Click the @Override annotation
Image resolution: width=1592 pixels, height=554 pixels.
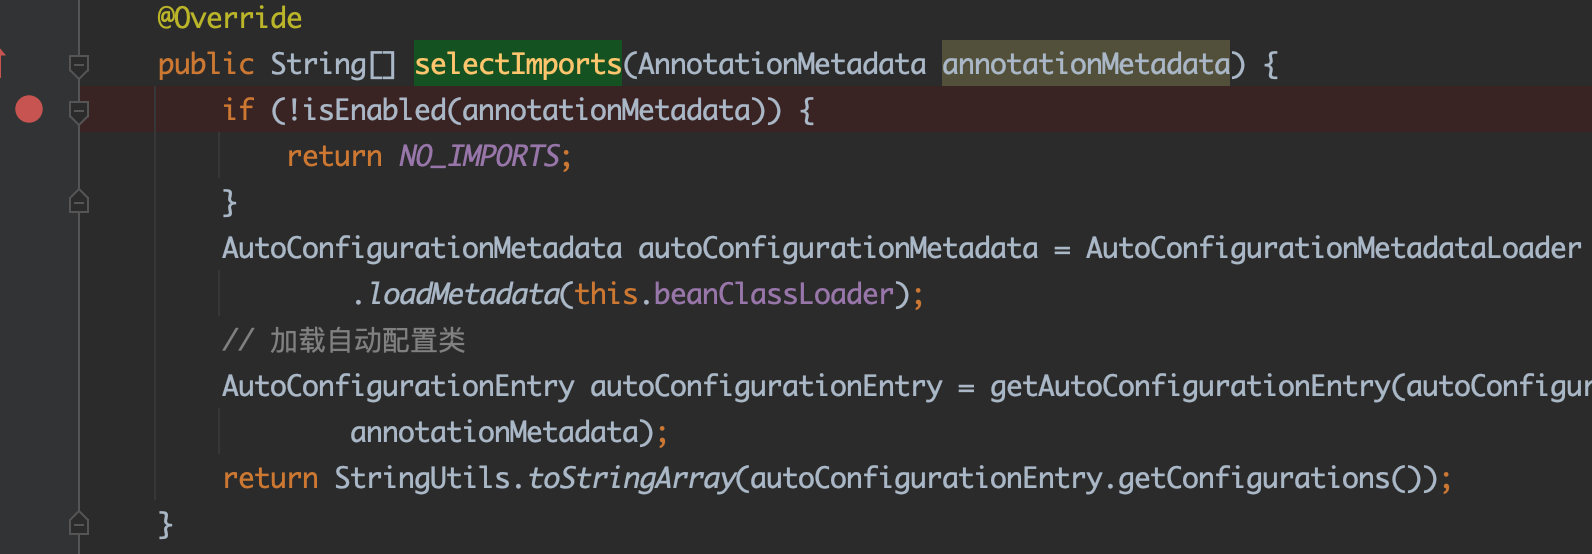[229, 18]
